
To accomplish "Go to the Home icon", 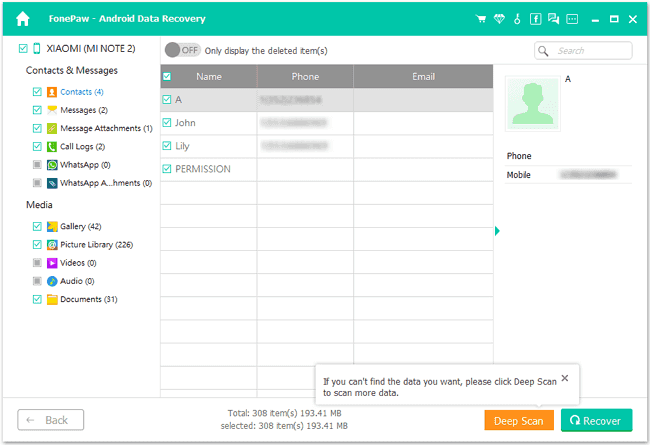I will coord(23,19).
